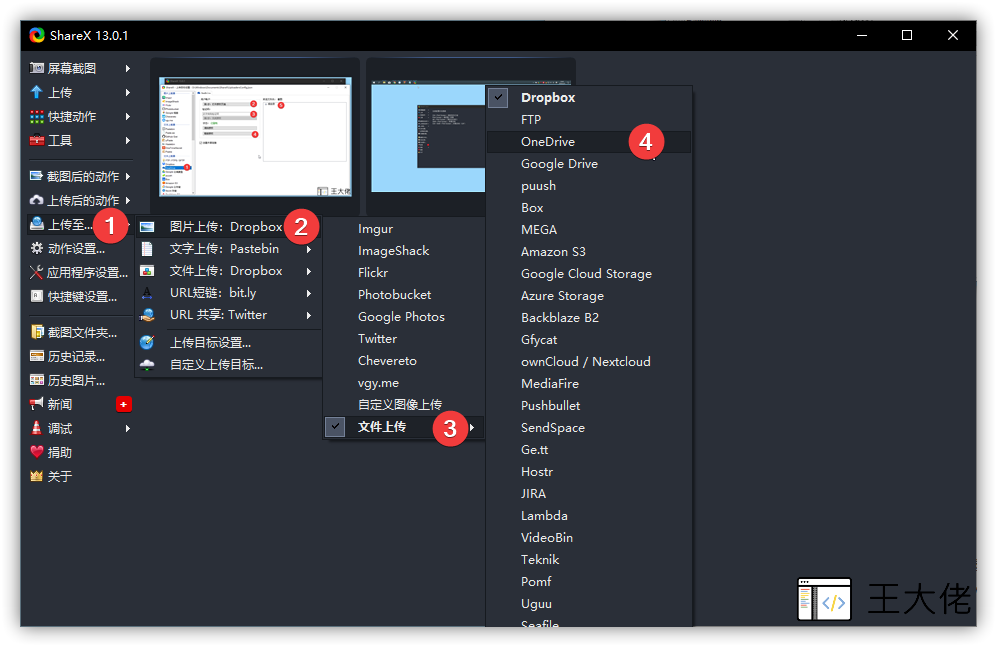Viewport: 997px width, 647px height.
Task: Click the destination settings (上传目标设置) globe icon
Action: (147, 343)
